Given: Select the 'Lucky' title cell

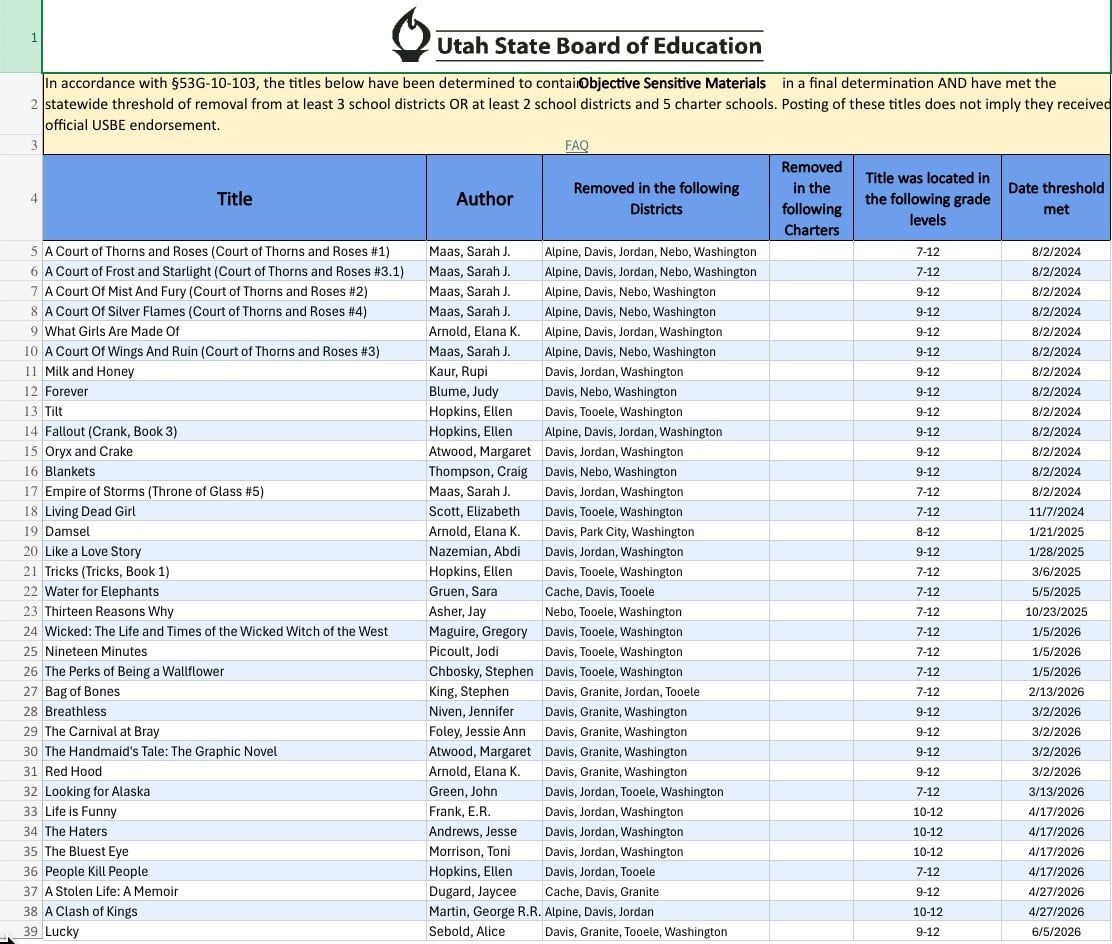Looking at the screenshot, I should click(x=235, y=931).
